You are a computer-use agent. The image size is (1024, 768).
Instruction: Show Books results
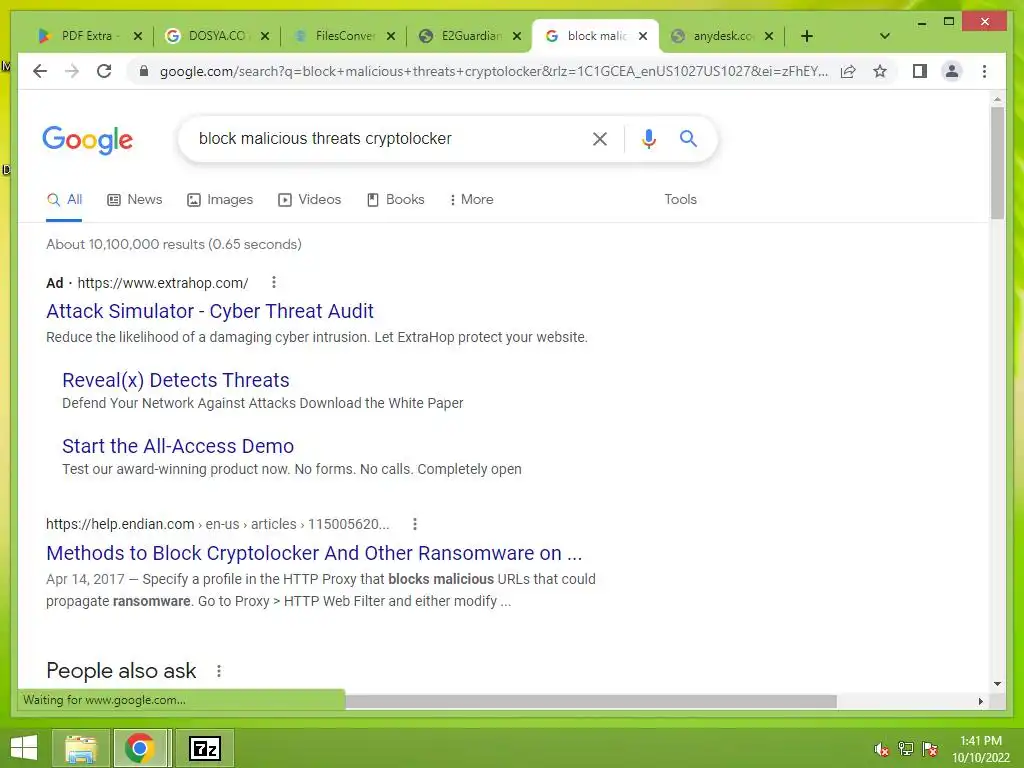tap(396, 200)
